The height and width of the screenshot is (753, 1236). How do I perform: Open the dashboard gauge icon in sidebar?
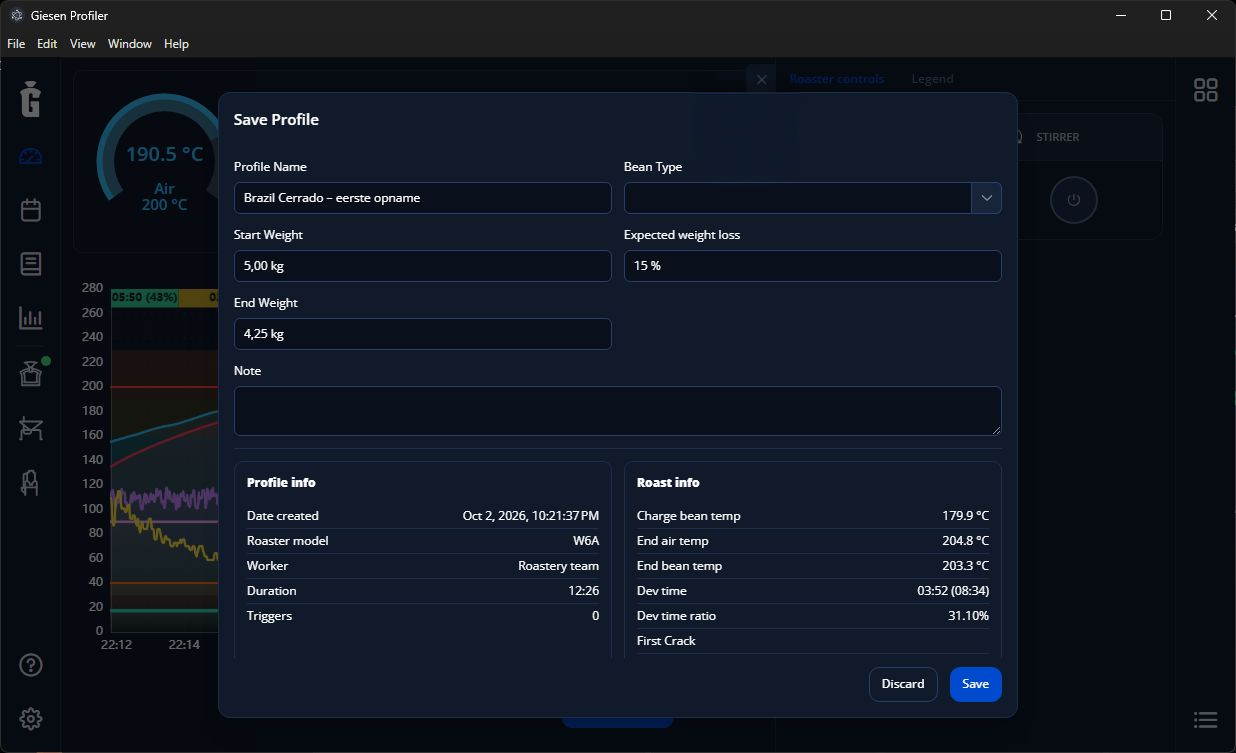click(31, 156)
